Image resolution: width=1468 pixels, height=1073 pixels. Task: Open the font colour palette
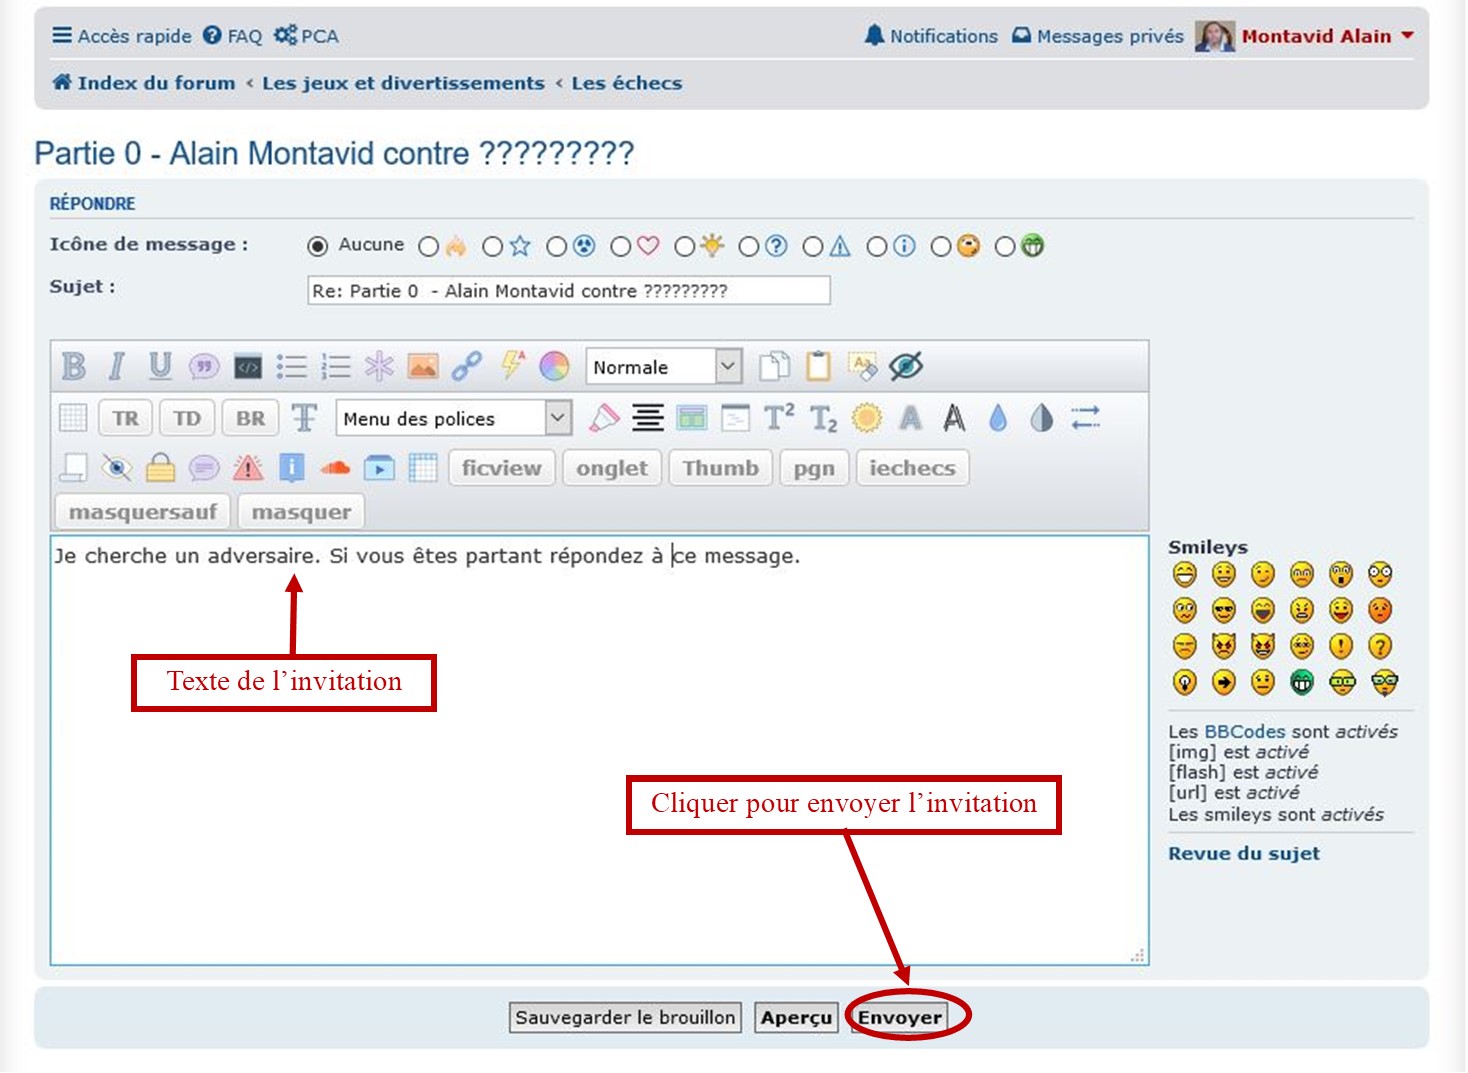[554, 367]
